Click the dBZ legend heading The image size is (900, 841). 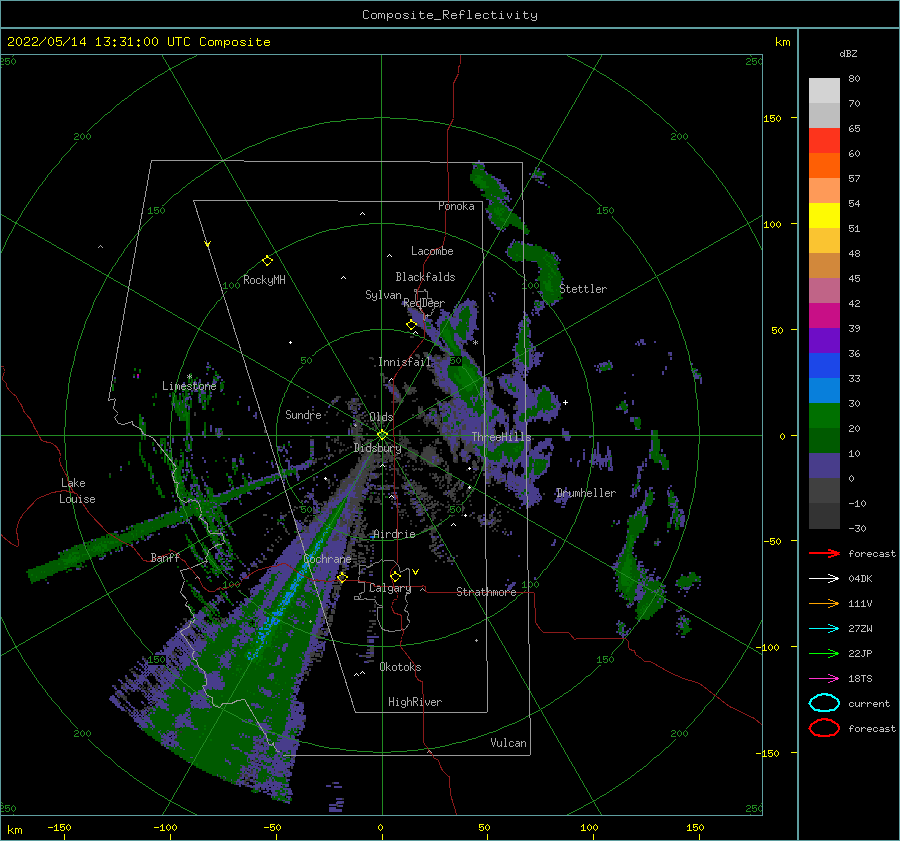(x=848, y=53)
